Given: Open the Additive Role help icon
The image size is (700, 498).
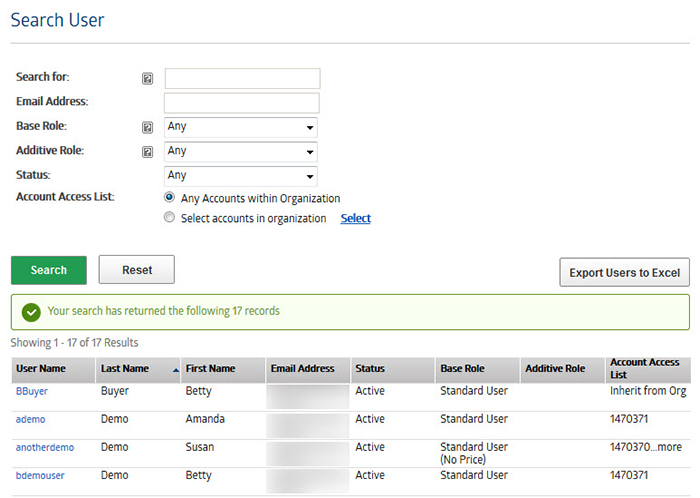Looking at the screenshot, I should (x=147, y=152).
